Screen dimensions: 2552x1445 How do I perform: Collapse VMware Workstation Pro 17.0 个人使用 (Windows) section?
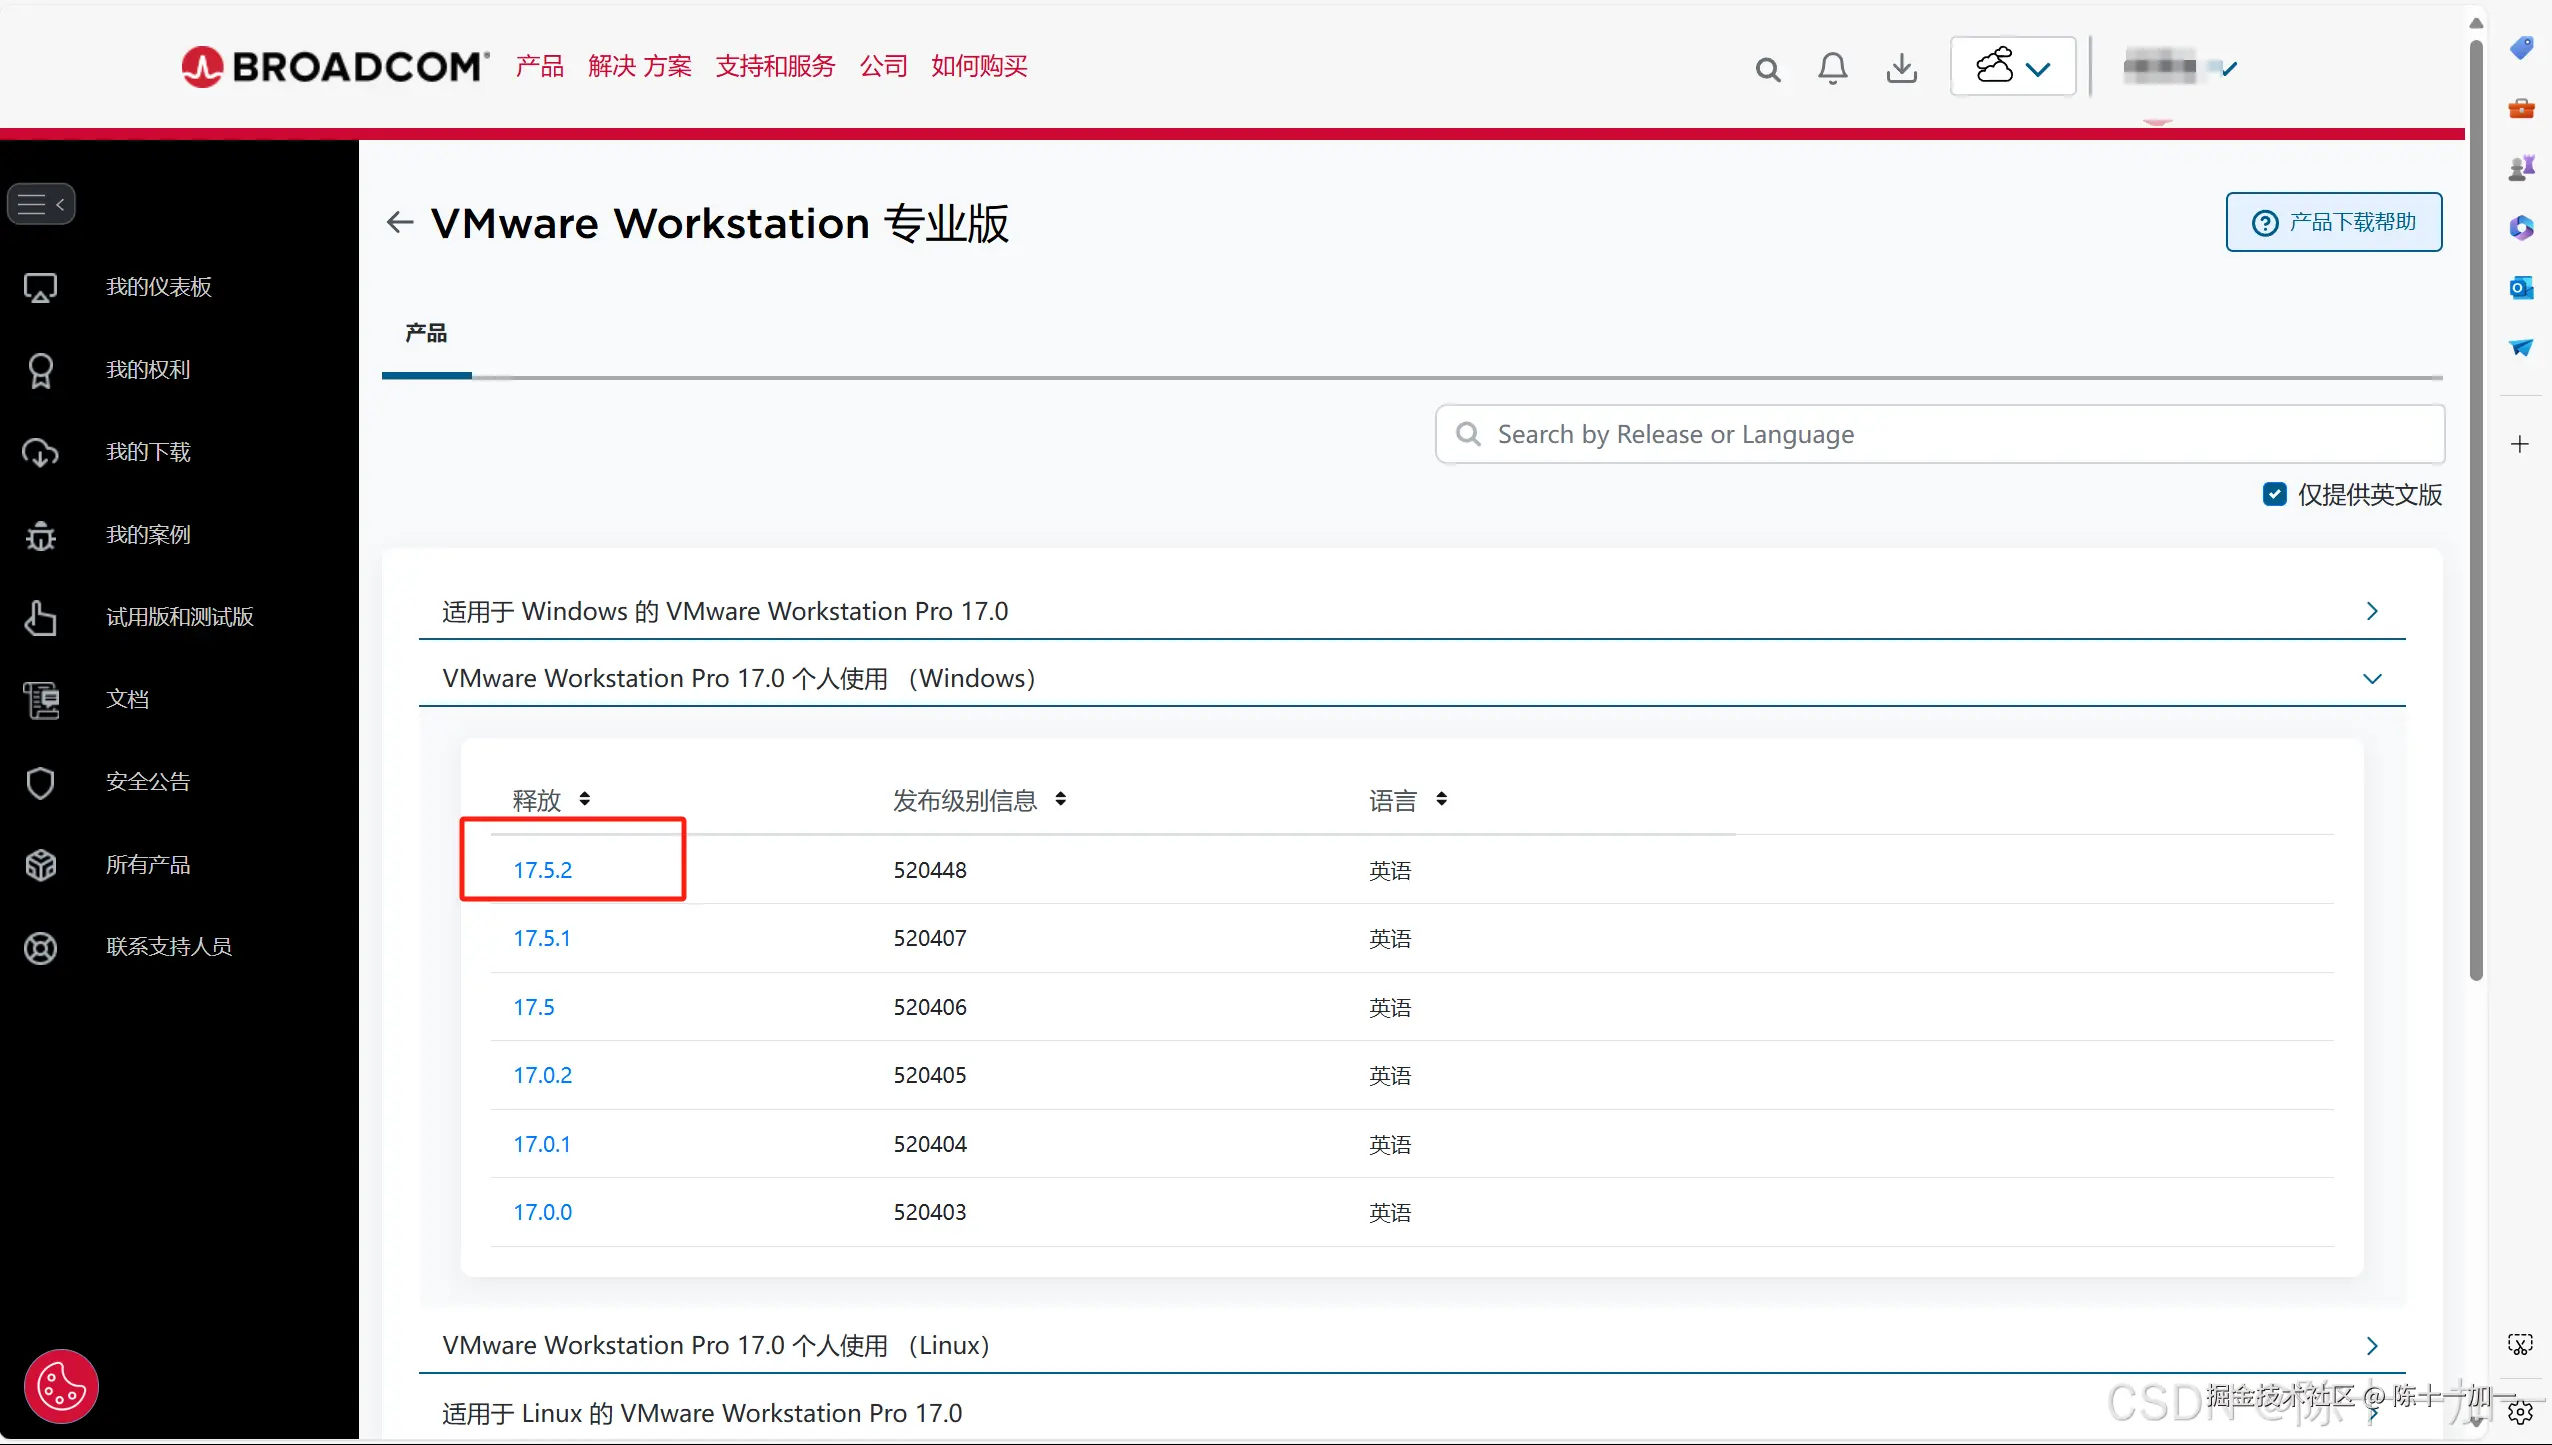(2371, 678)
